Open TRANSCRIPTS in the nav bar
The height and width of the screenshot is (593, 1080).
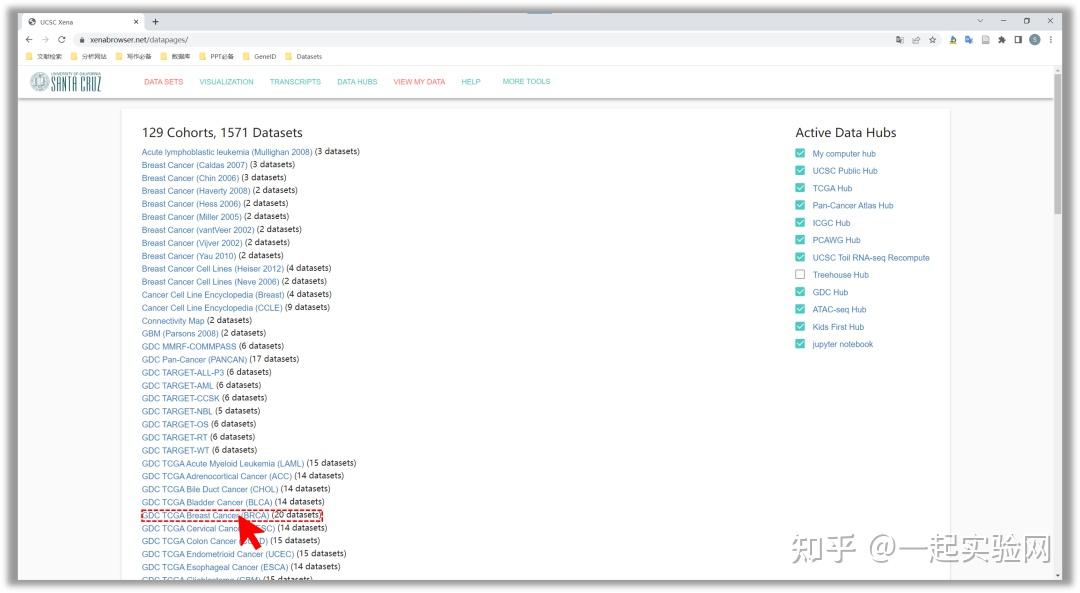tap(295, 82)
